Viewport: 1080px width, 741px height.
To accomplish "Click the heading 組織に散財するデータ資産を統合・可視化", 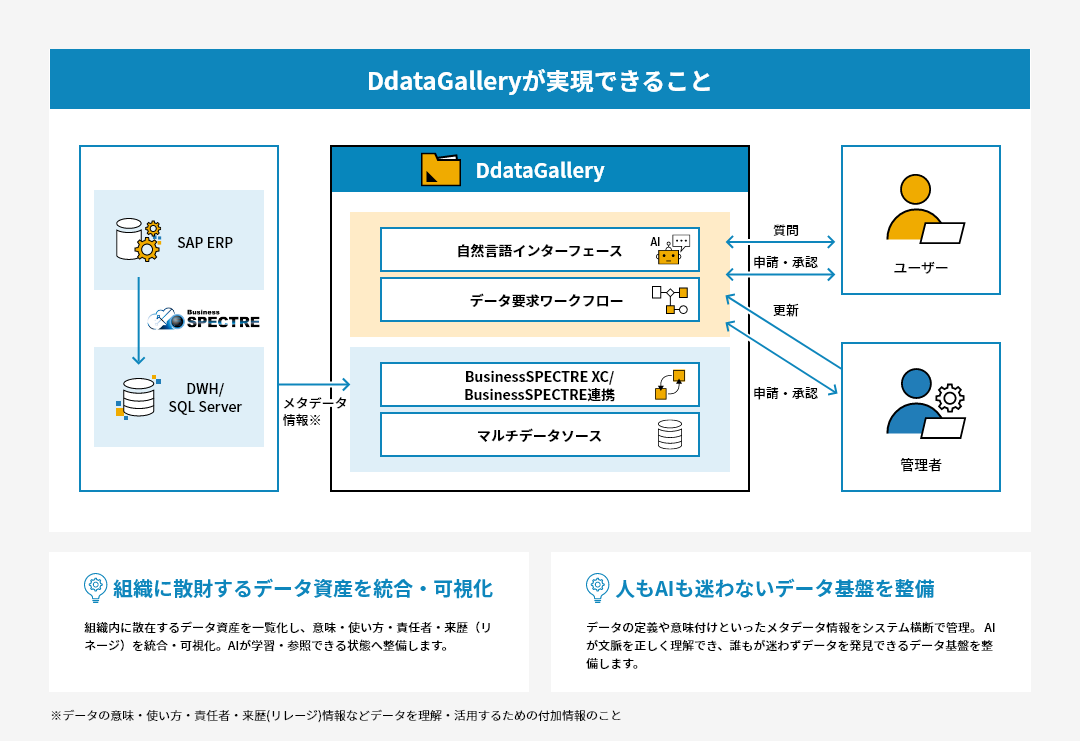I will point(303,589).
